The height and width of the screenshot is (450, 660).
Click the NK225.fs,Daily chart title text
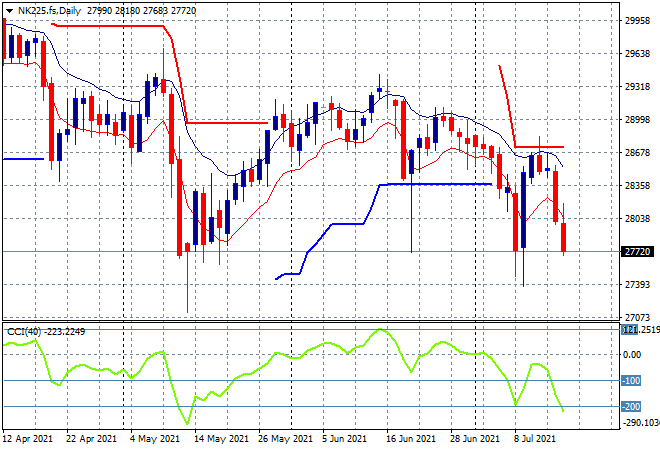(49, 11)
